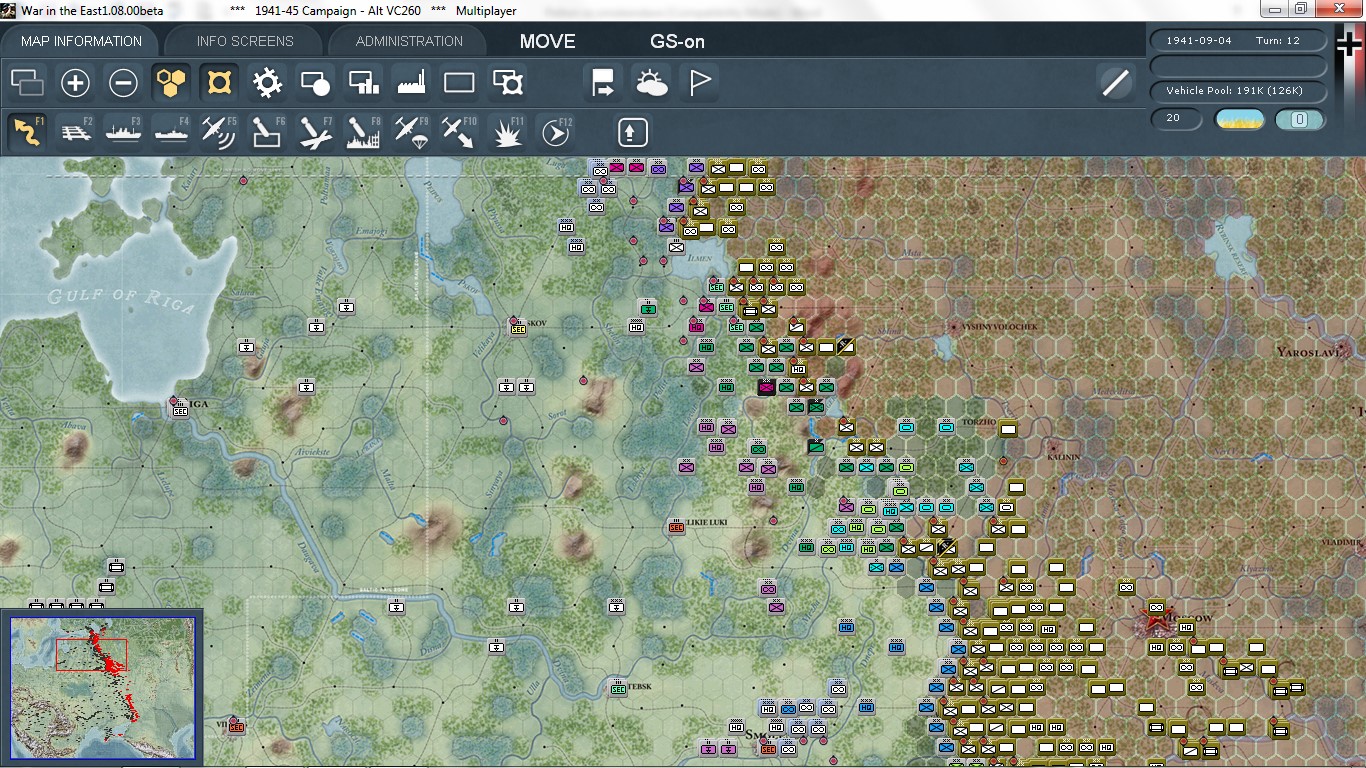The height and width of the screenshot is (768, 1366).
Task: Select the movement mode tool (F1)
Action: (26, 131)
